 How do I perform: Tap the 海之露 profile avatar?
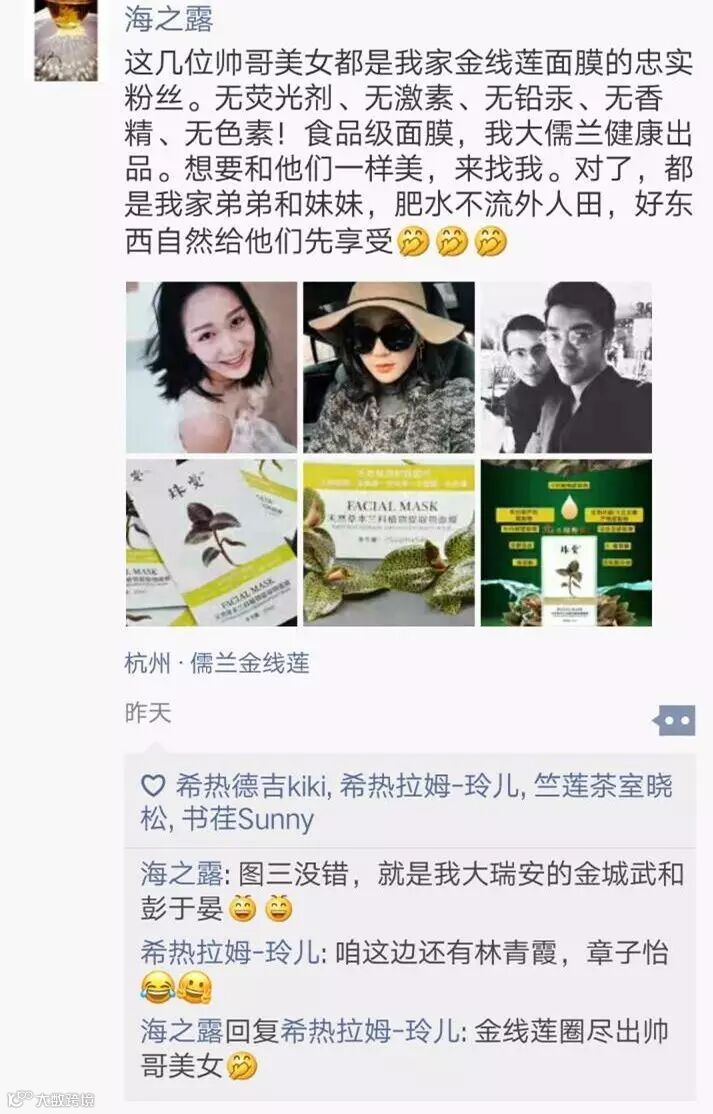tap(66, 40)
